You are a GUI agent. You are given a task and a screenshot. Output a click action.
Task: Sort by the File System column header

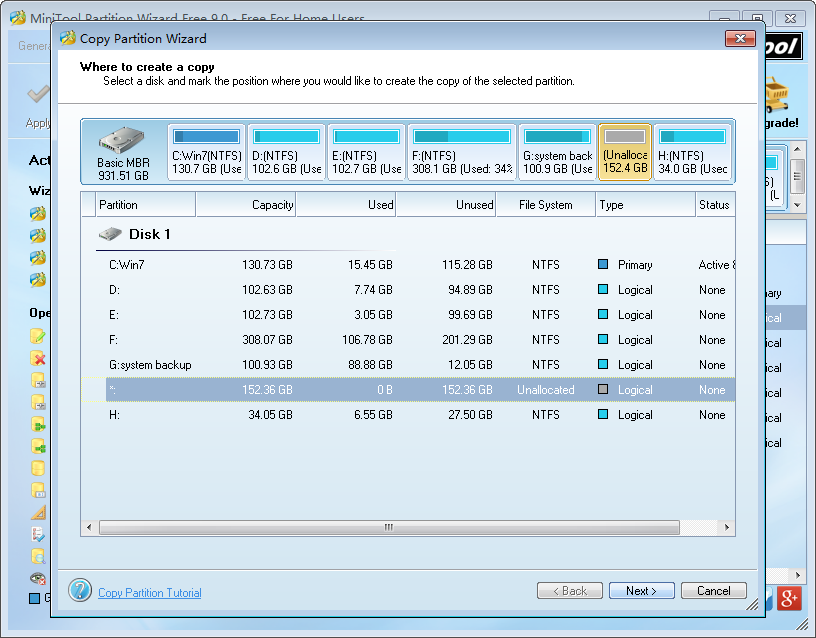pos(546,205)
